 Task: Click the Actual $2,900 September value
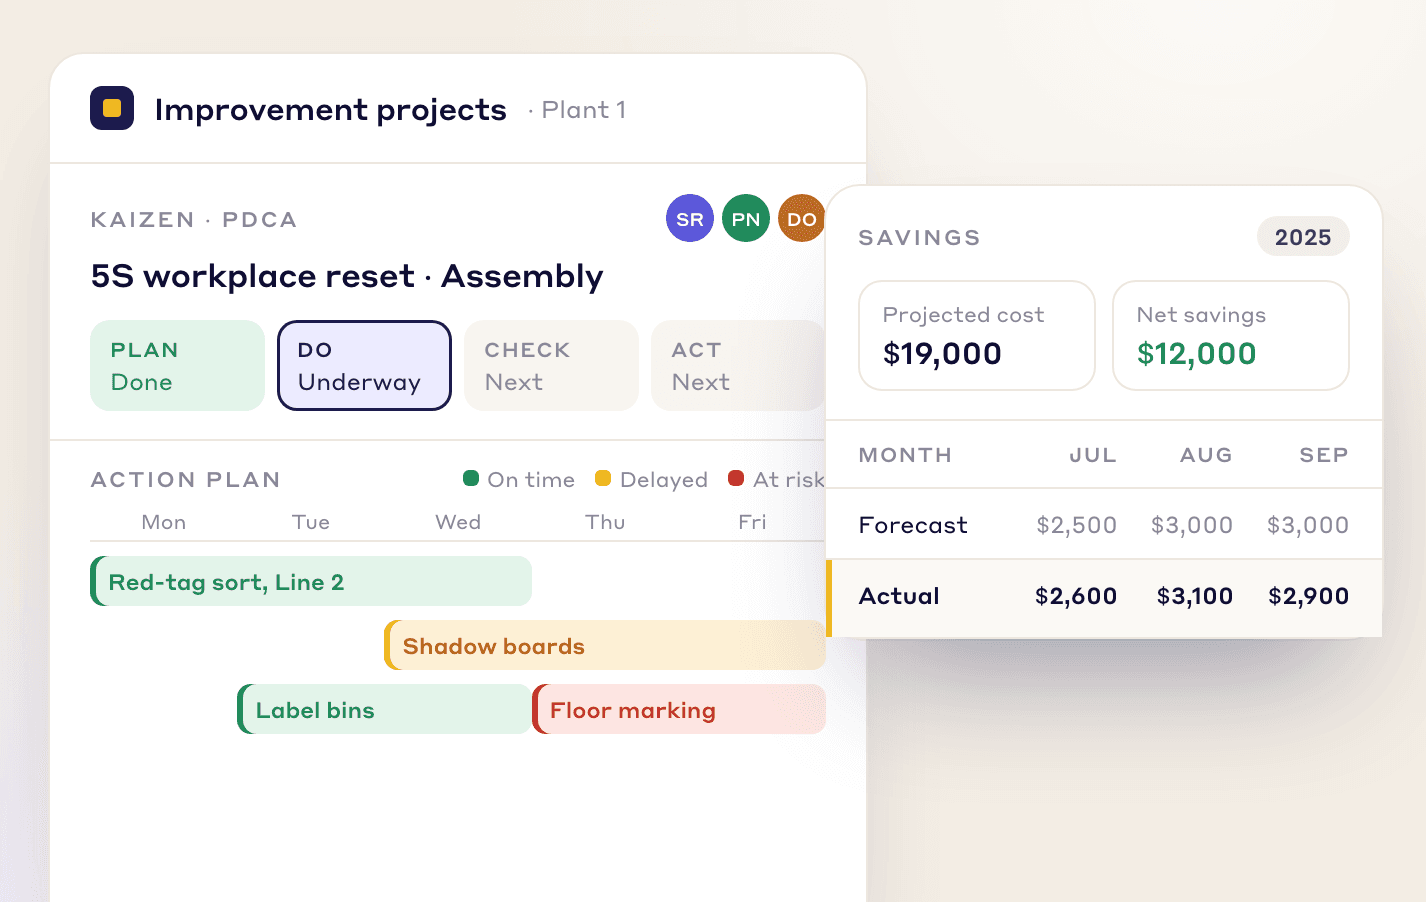[1308, 596]
